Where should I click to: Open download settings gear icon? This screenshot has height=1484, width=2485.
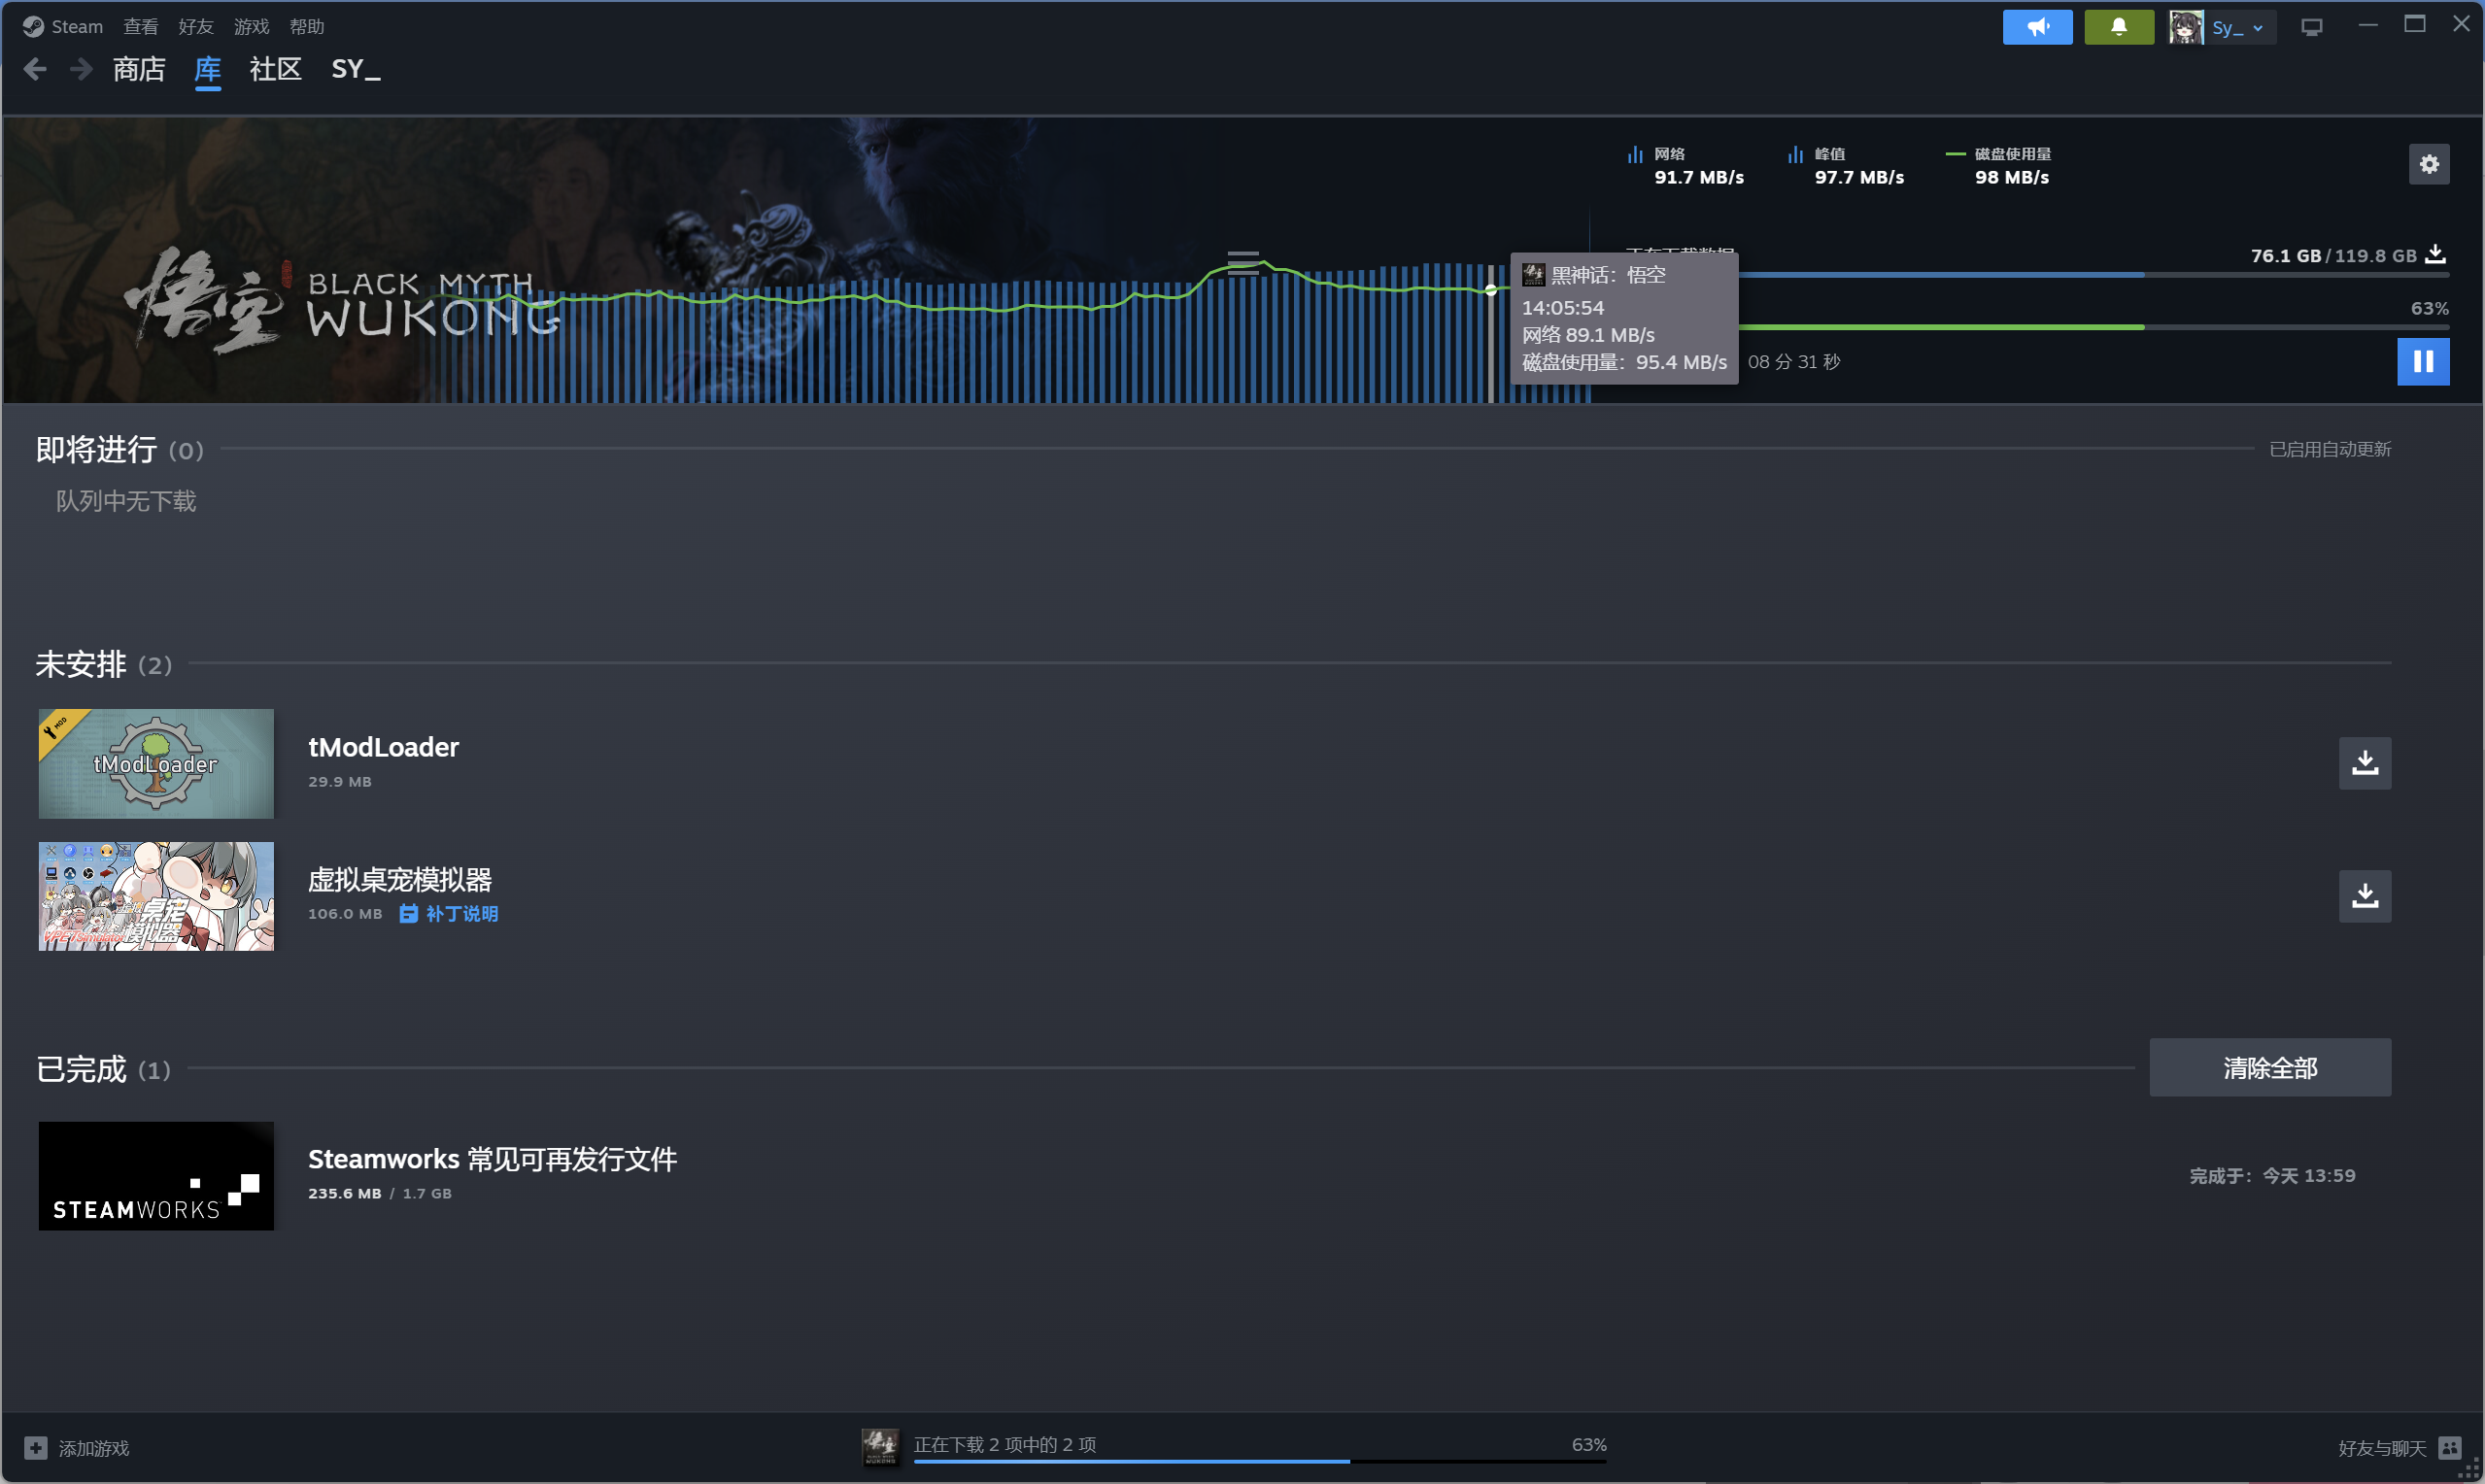[2428, 164]
